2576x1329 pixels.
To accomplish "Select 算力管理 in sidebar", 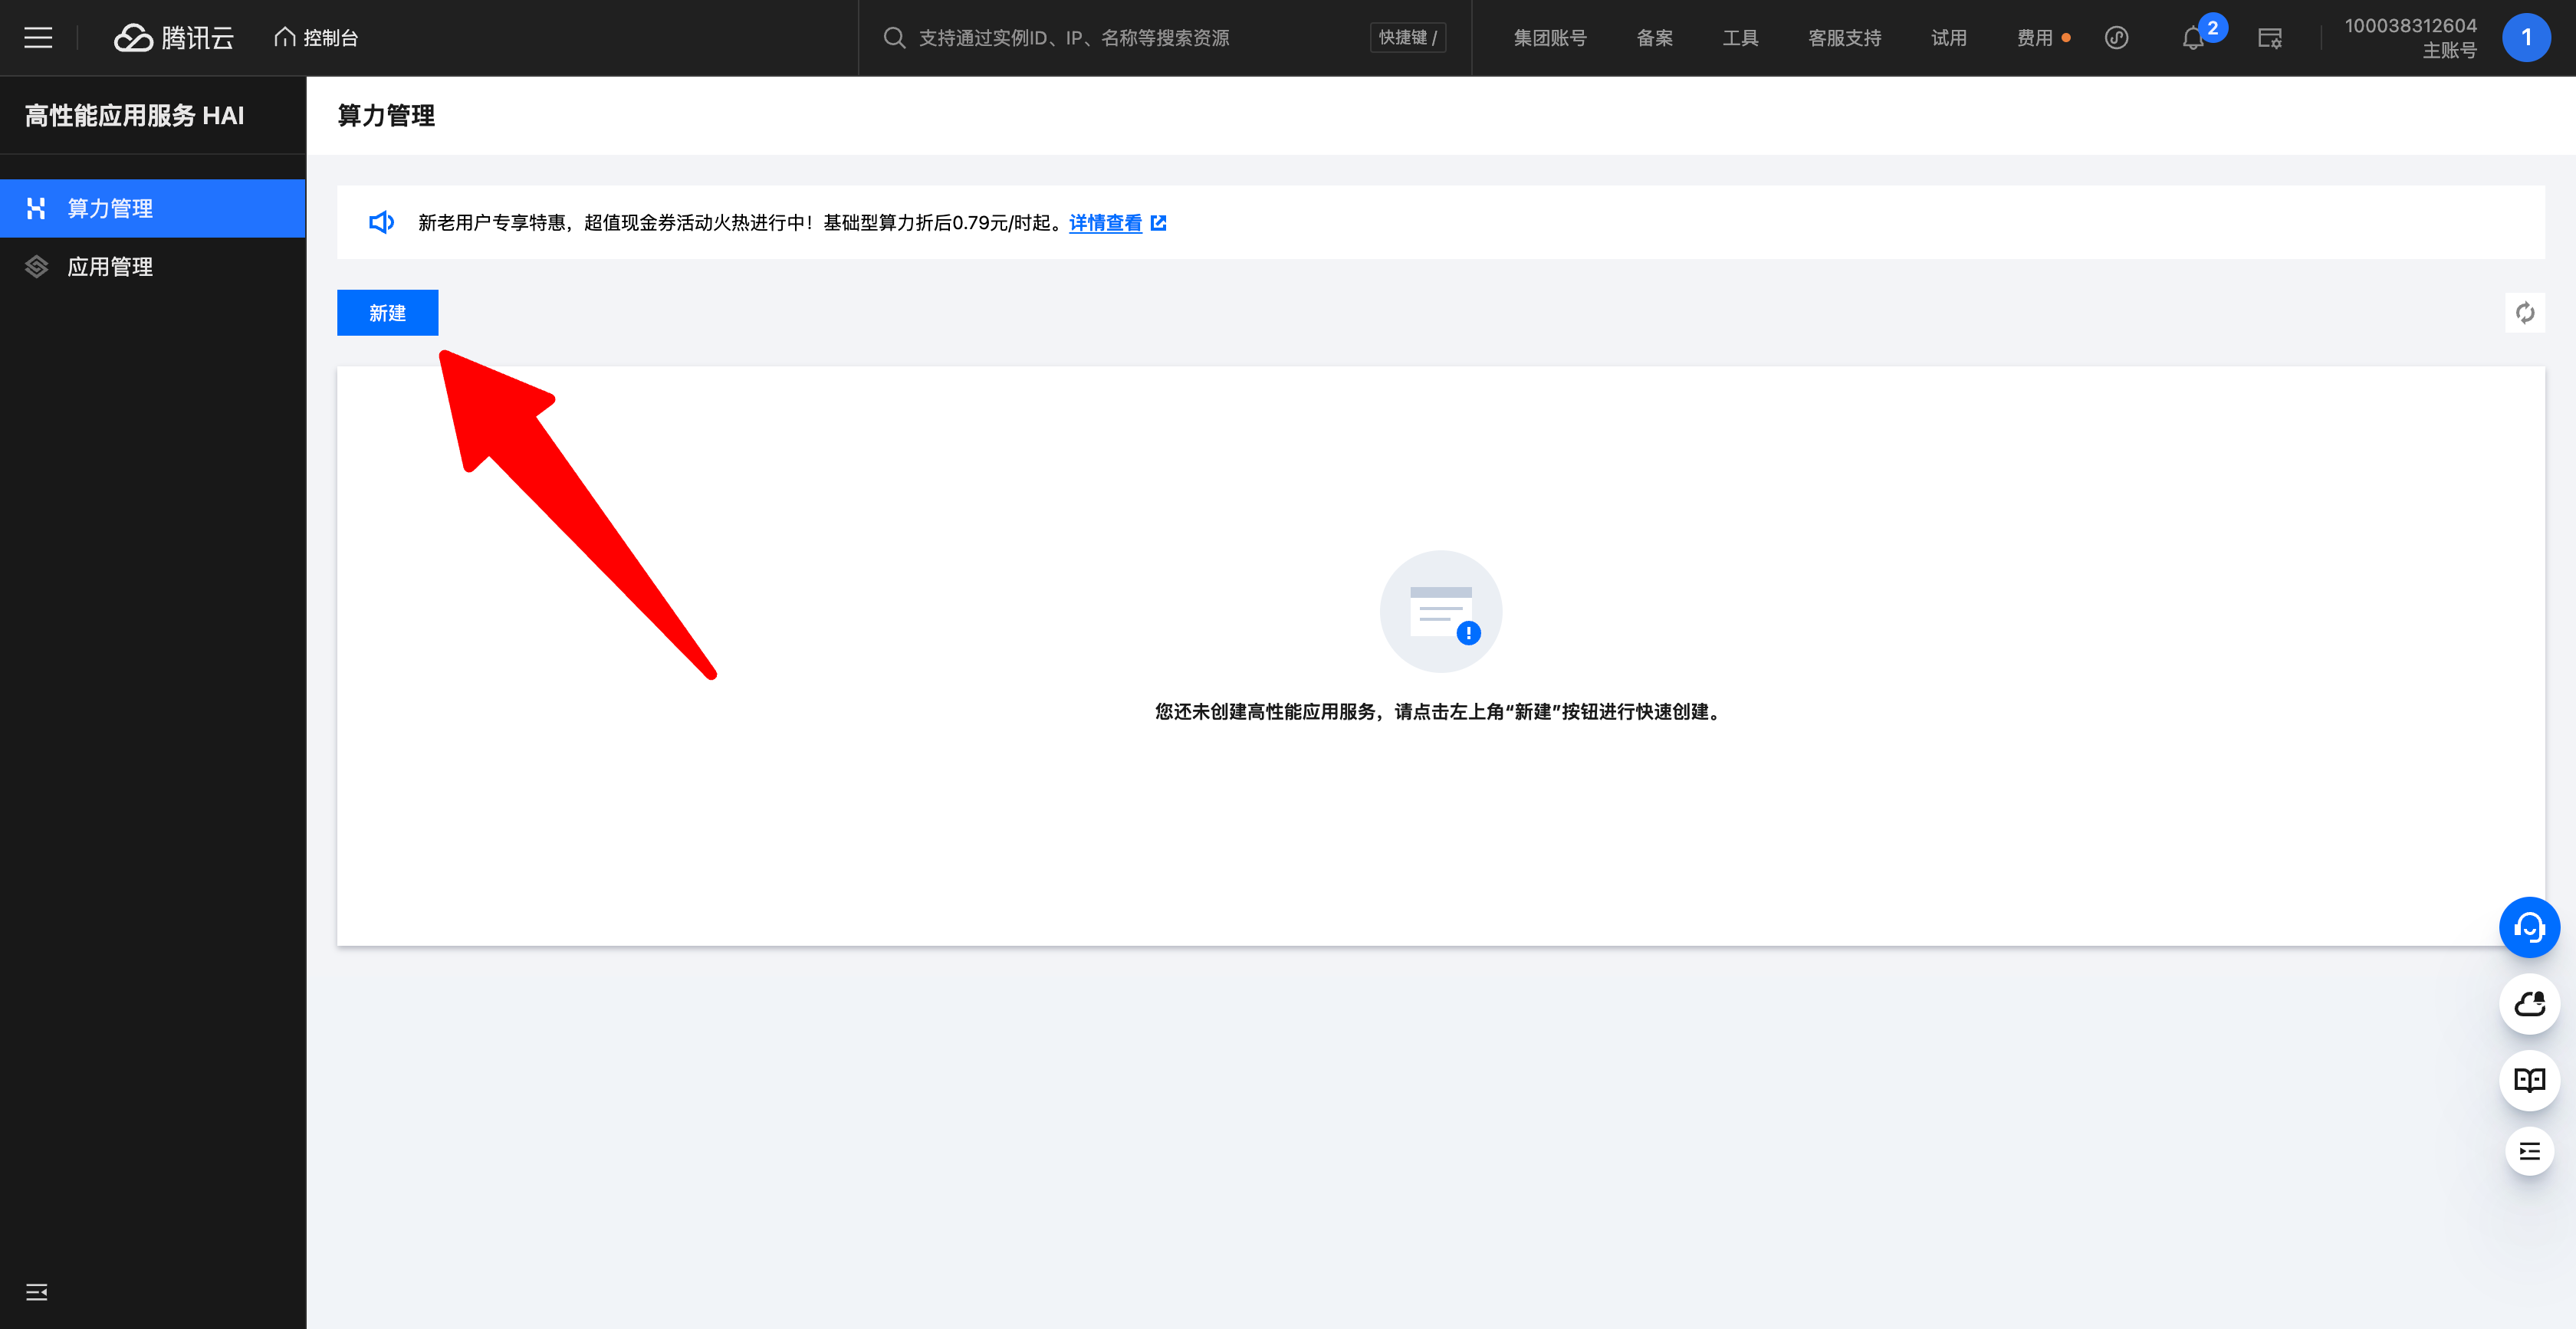I will tap(110, 208).
